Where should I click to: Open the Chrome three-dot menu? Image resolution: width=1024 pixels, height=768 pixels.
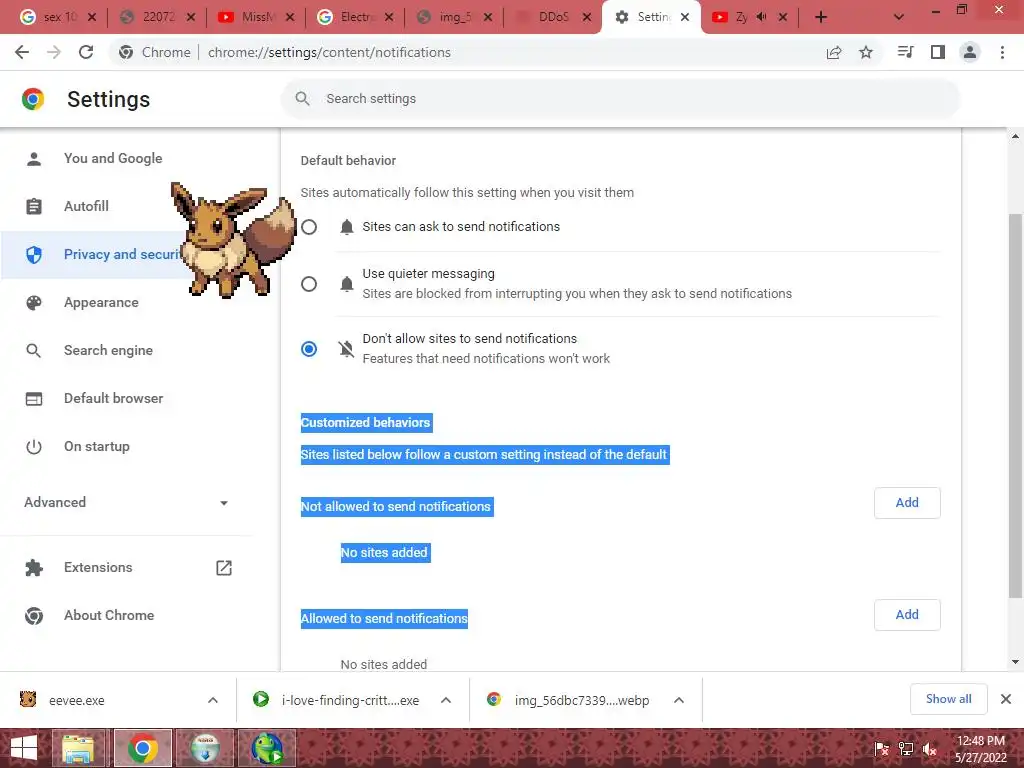(x=1002, y=52)
